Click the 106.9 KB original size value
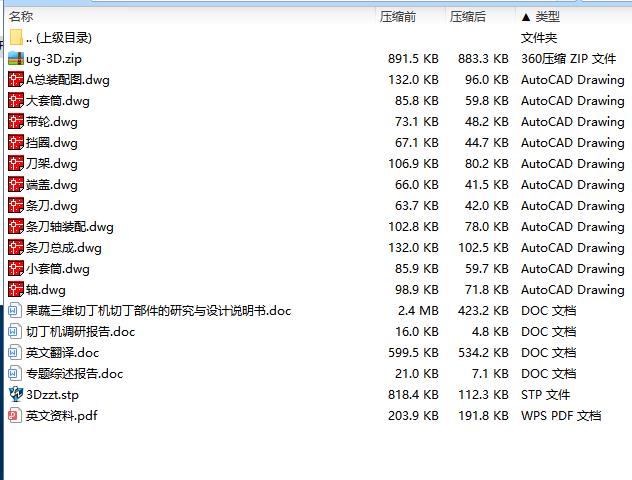Image resolution: width=632 pixels, height=480 pixels. (413, 164)
